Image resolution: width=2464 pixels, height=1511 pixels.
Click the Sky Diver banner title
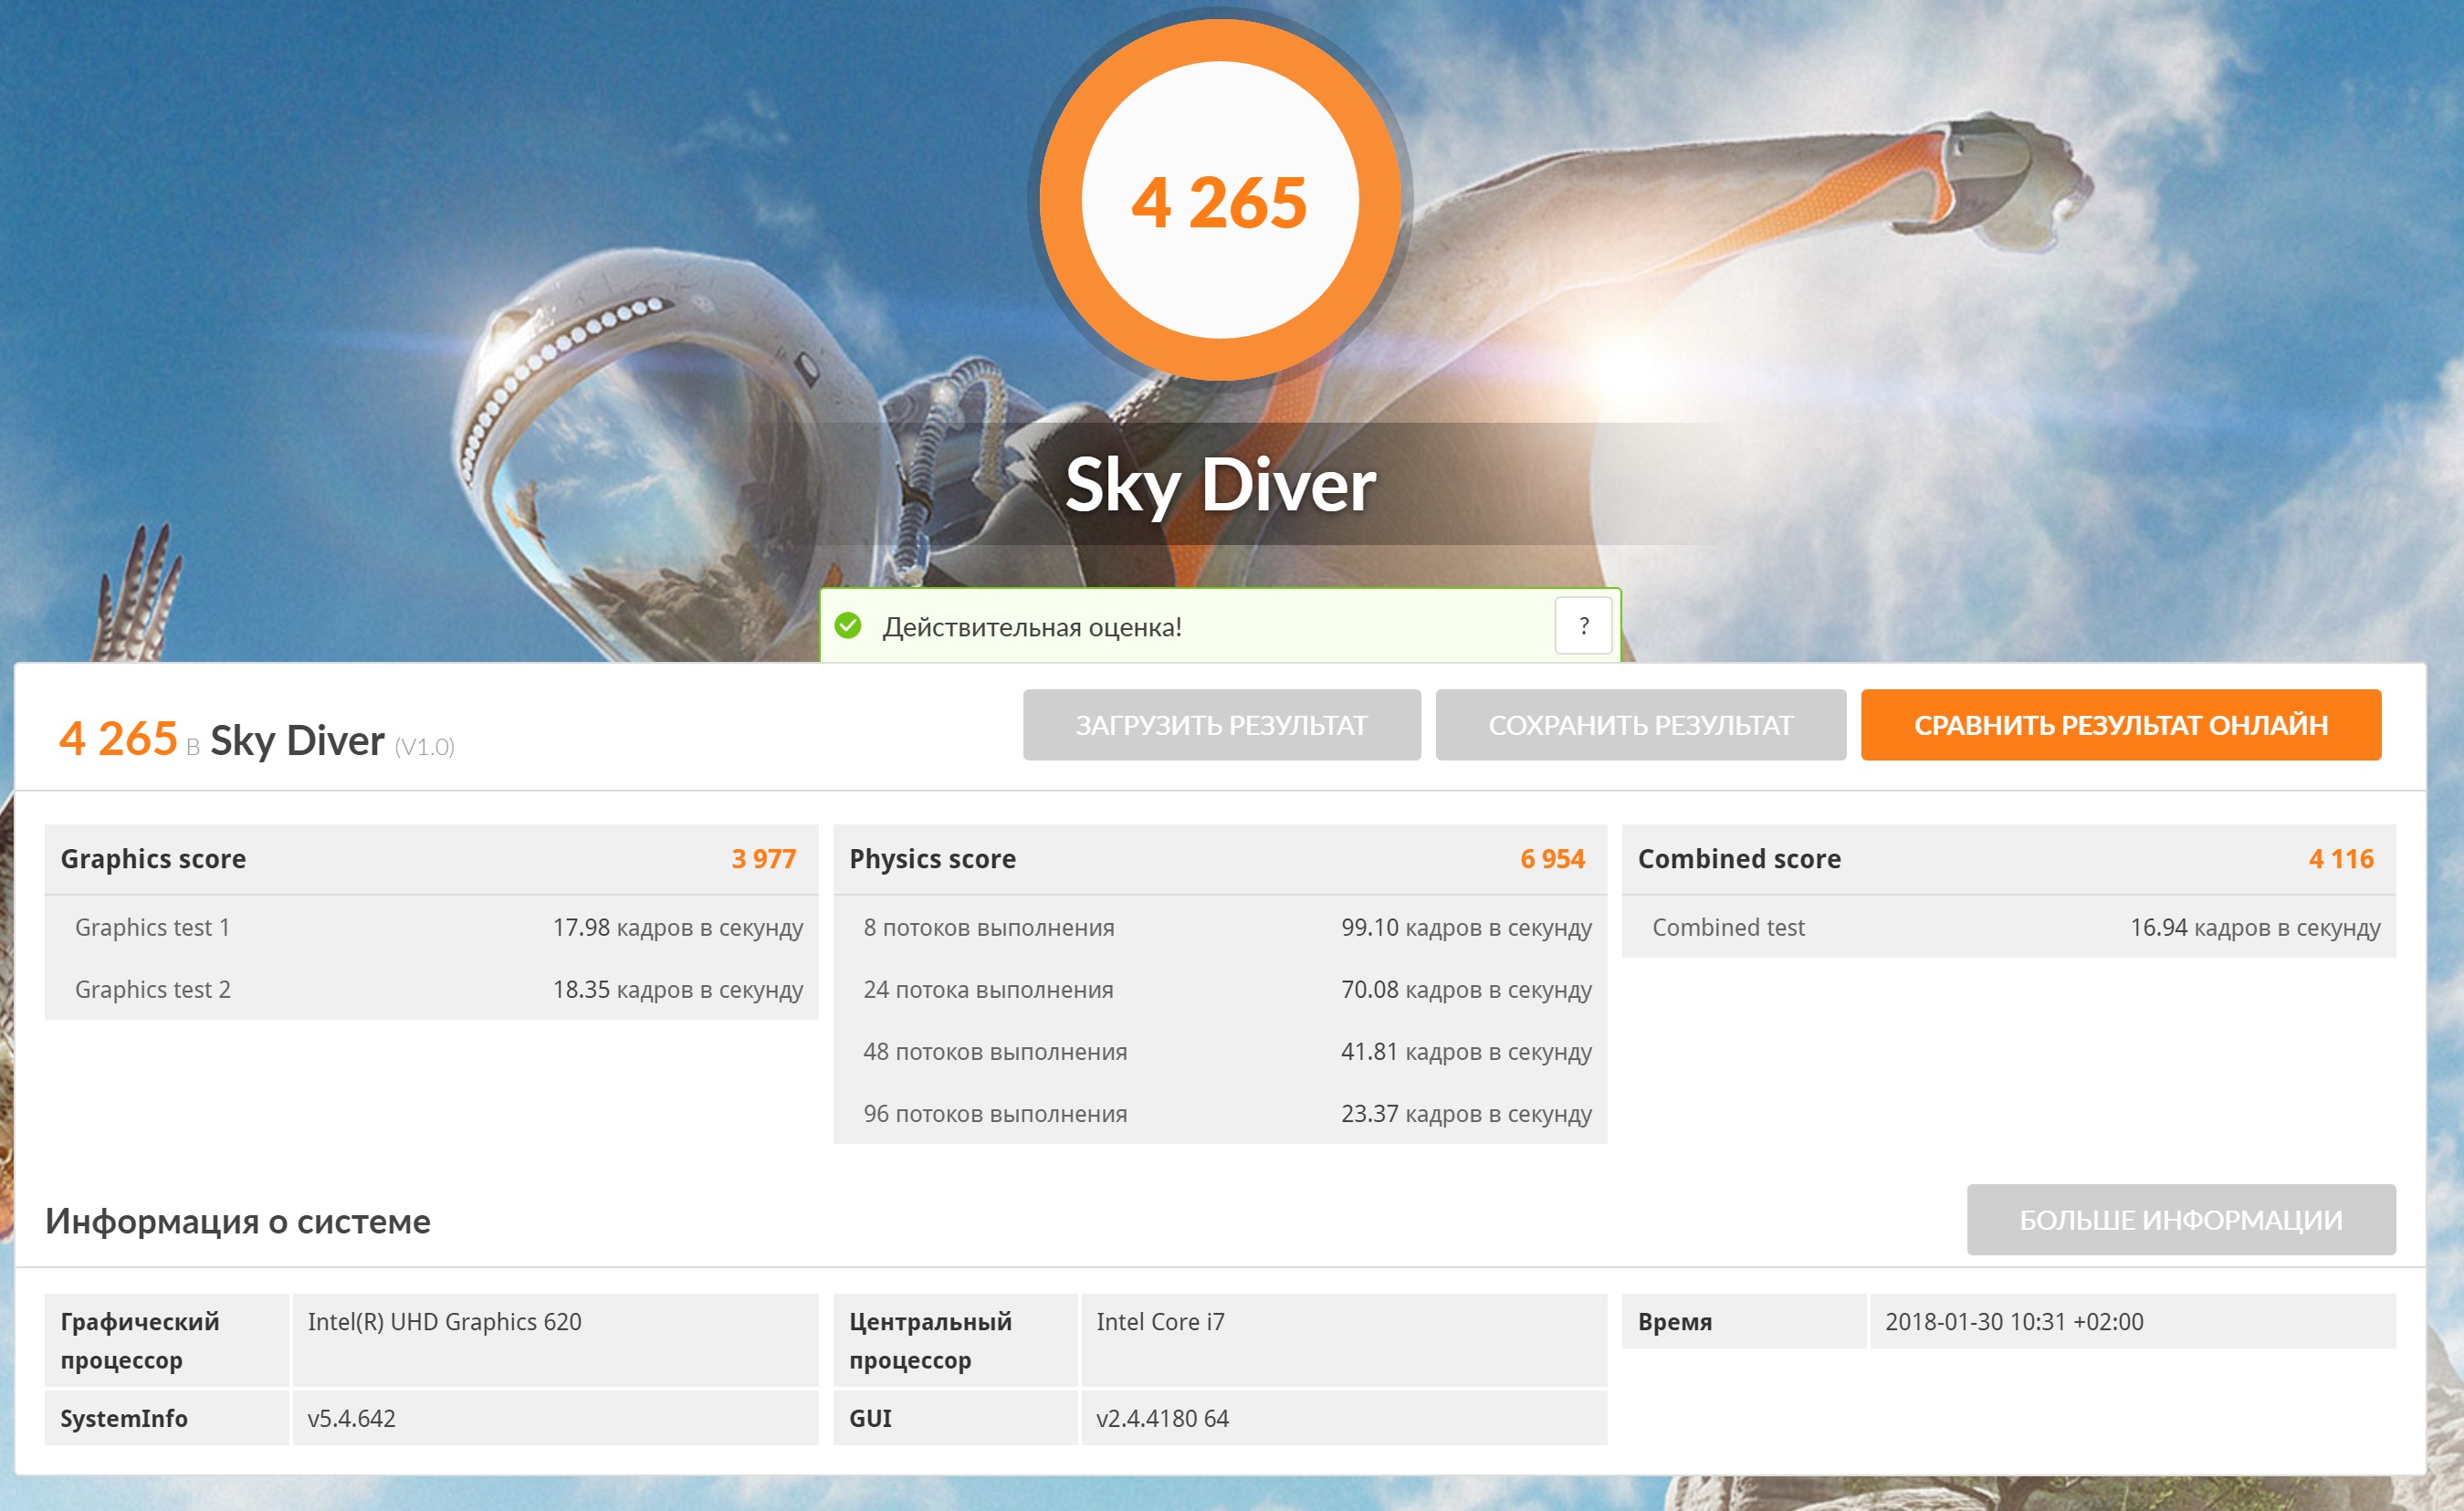click(1220, 485)
